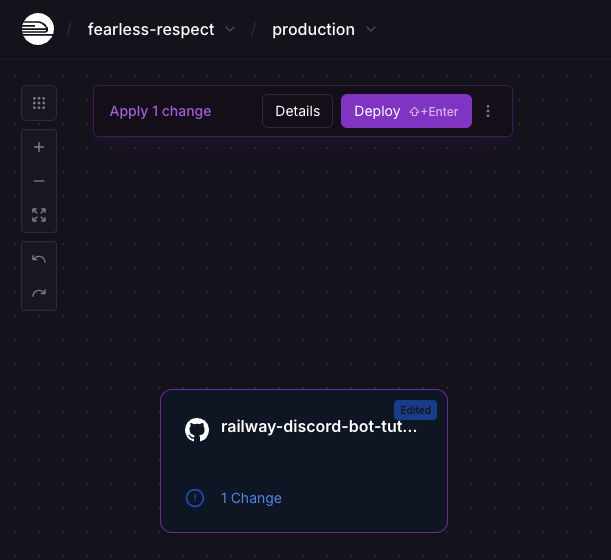Open the '1 Change' link on the service

[251, 498]
